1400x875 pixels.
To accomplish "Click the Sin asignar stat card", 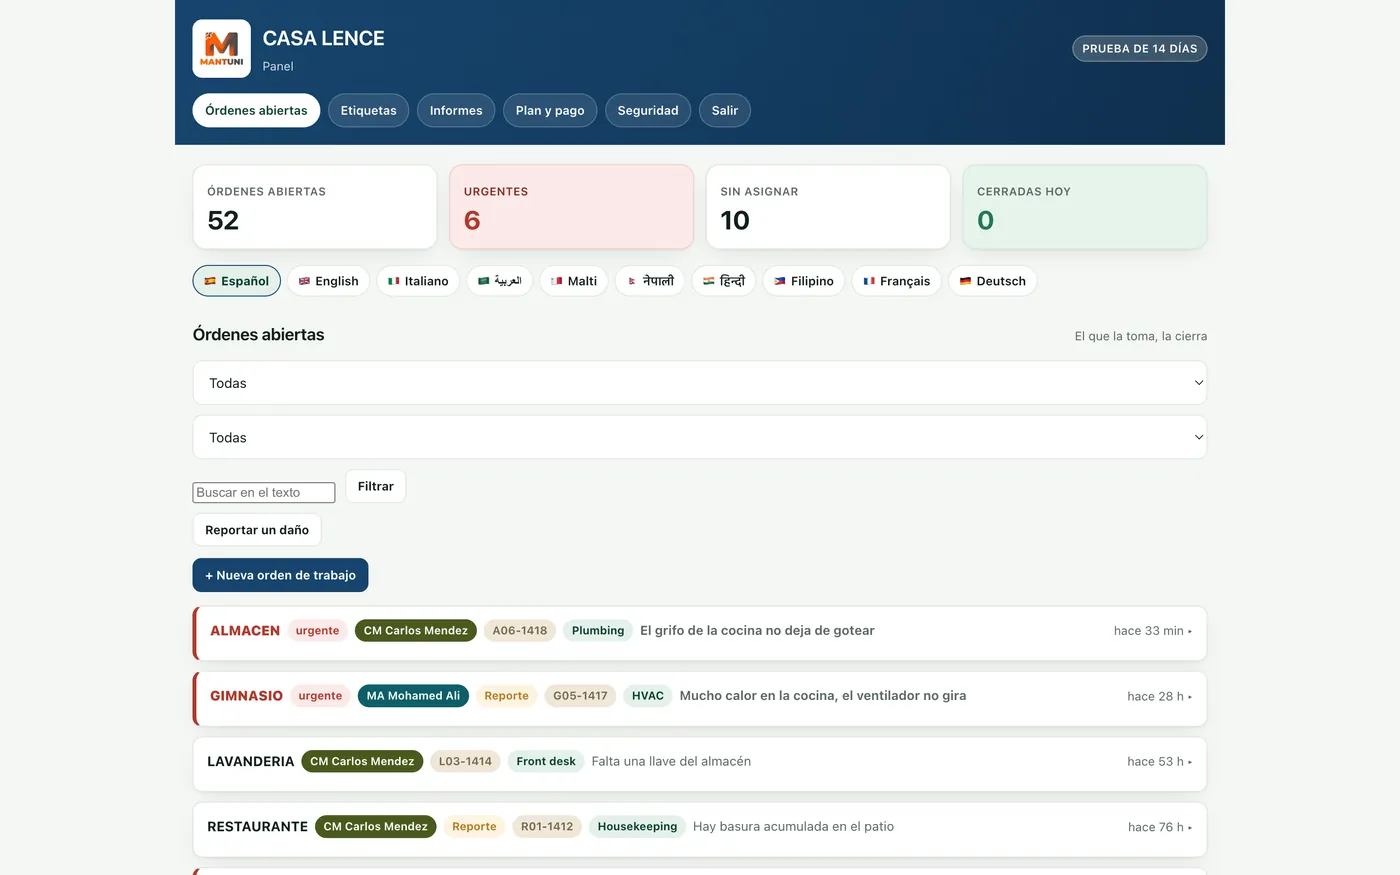I will click(x=828, y=207).
